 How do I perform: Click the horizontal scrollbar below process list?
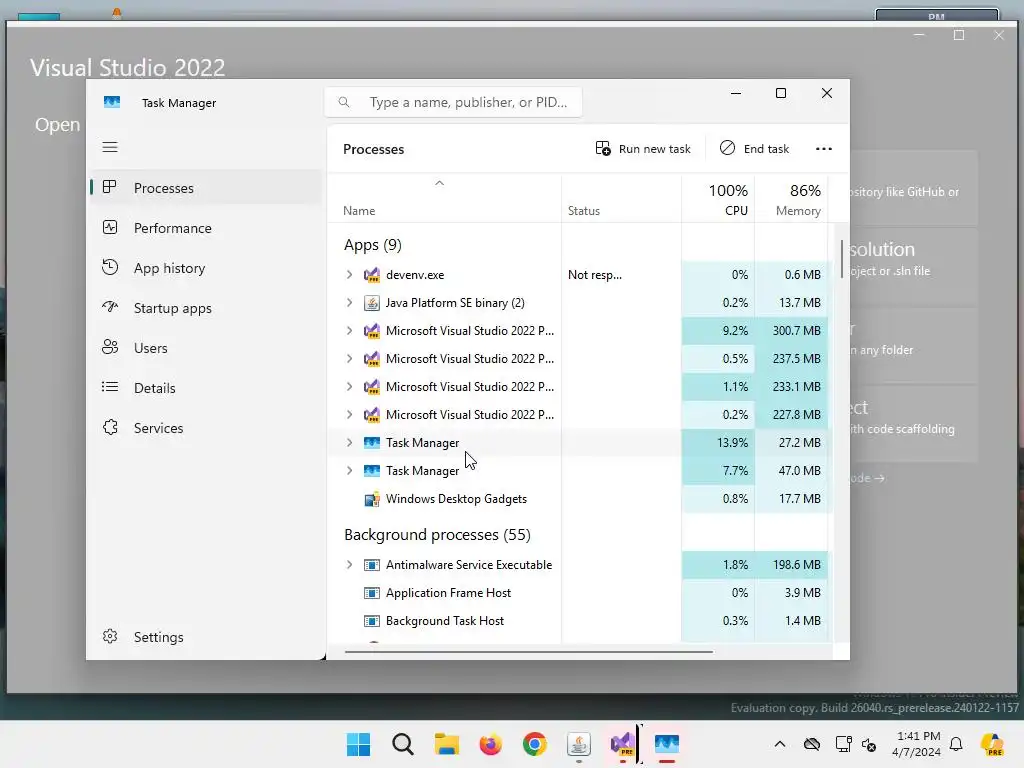pos(528,651)
